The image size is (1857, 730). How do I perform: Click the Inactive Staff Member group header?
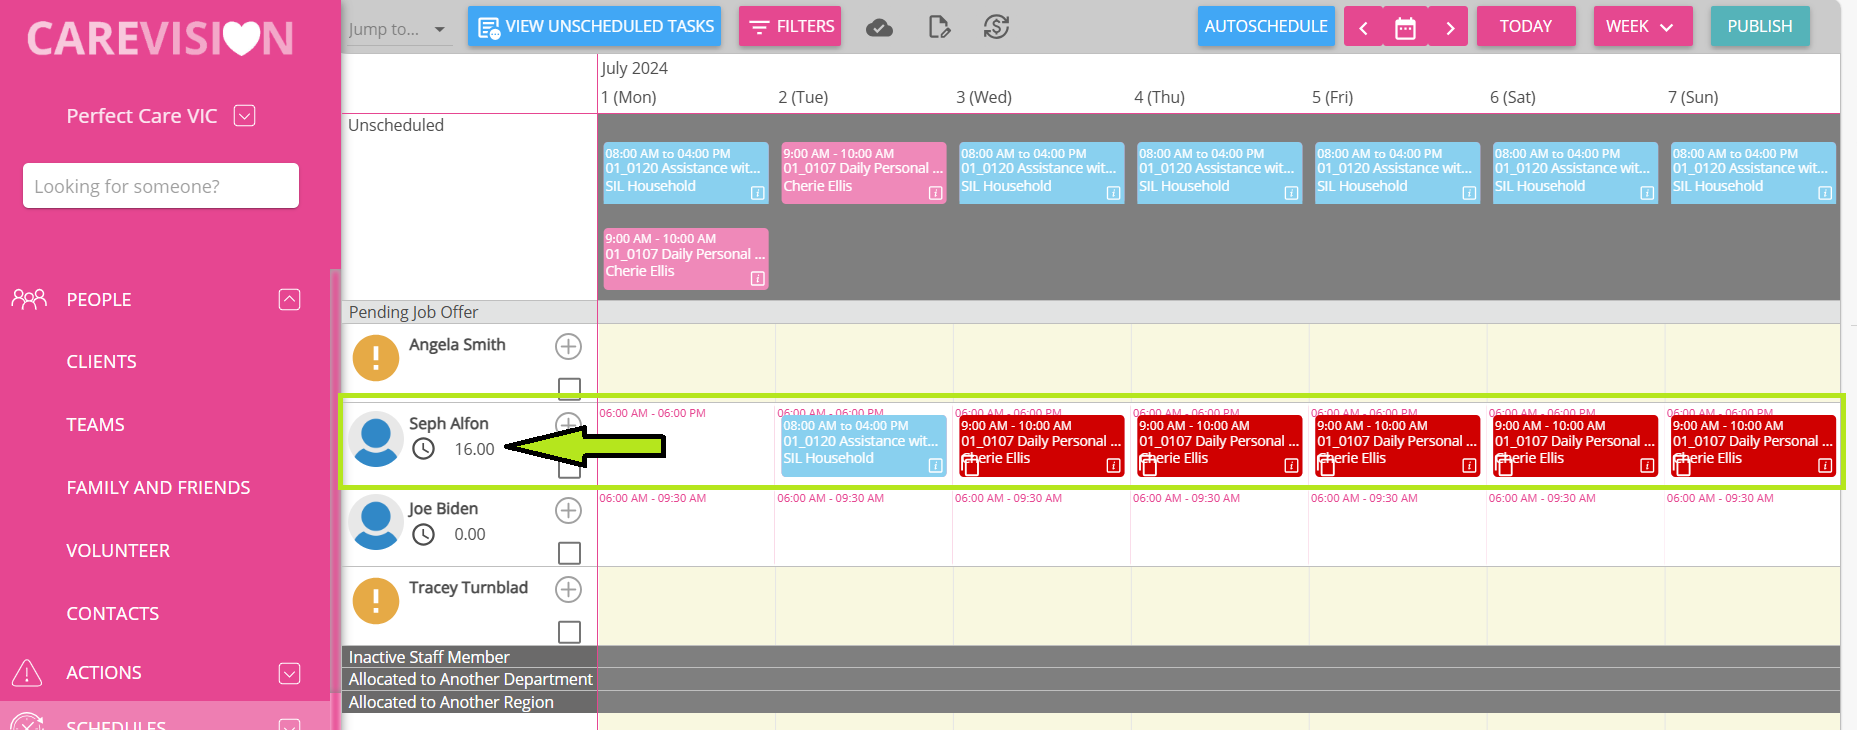pyautogui.click(x=429, y=657)
